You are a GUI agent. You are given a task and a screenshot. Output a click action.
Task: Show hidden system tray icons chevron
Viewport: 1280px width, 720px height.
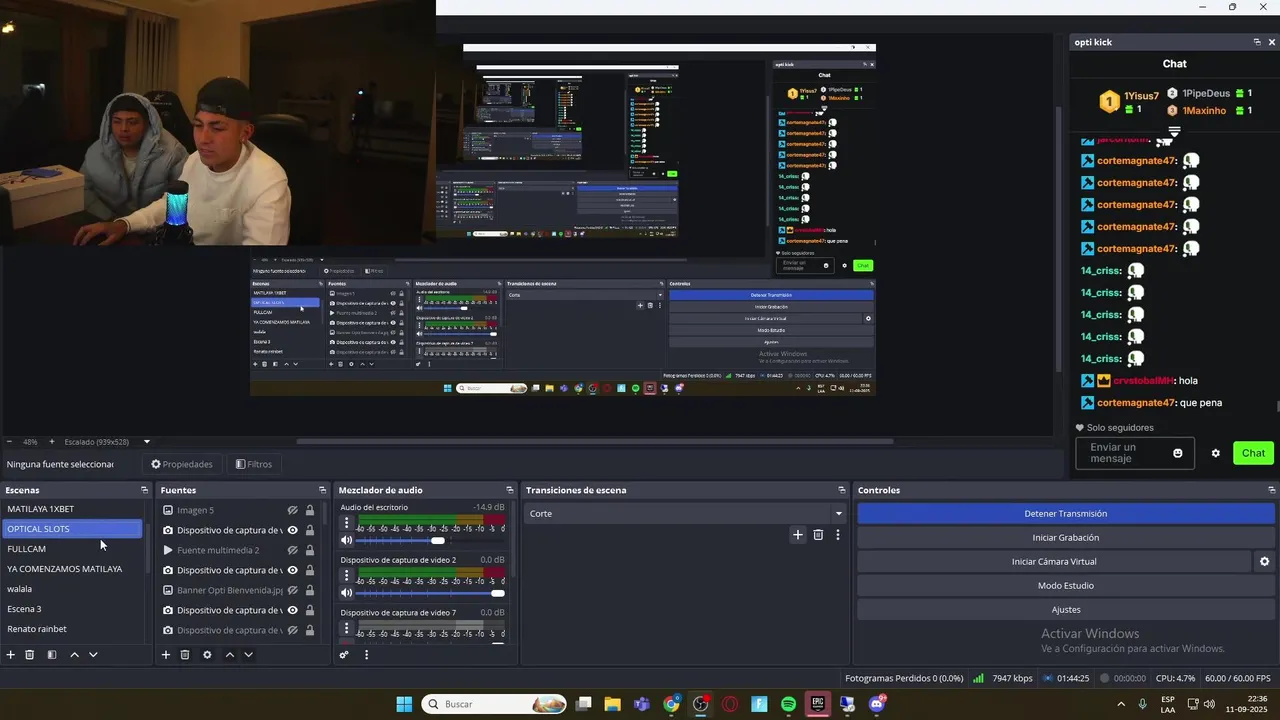pyautogui.click(x=1120, y=704)
